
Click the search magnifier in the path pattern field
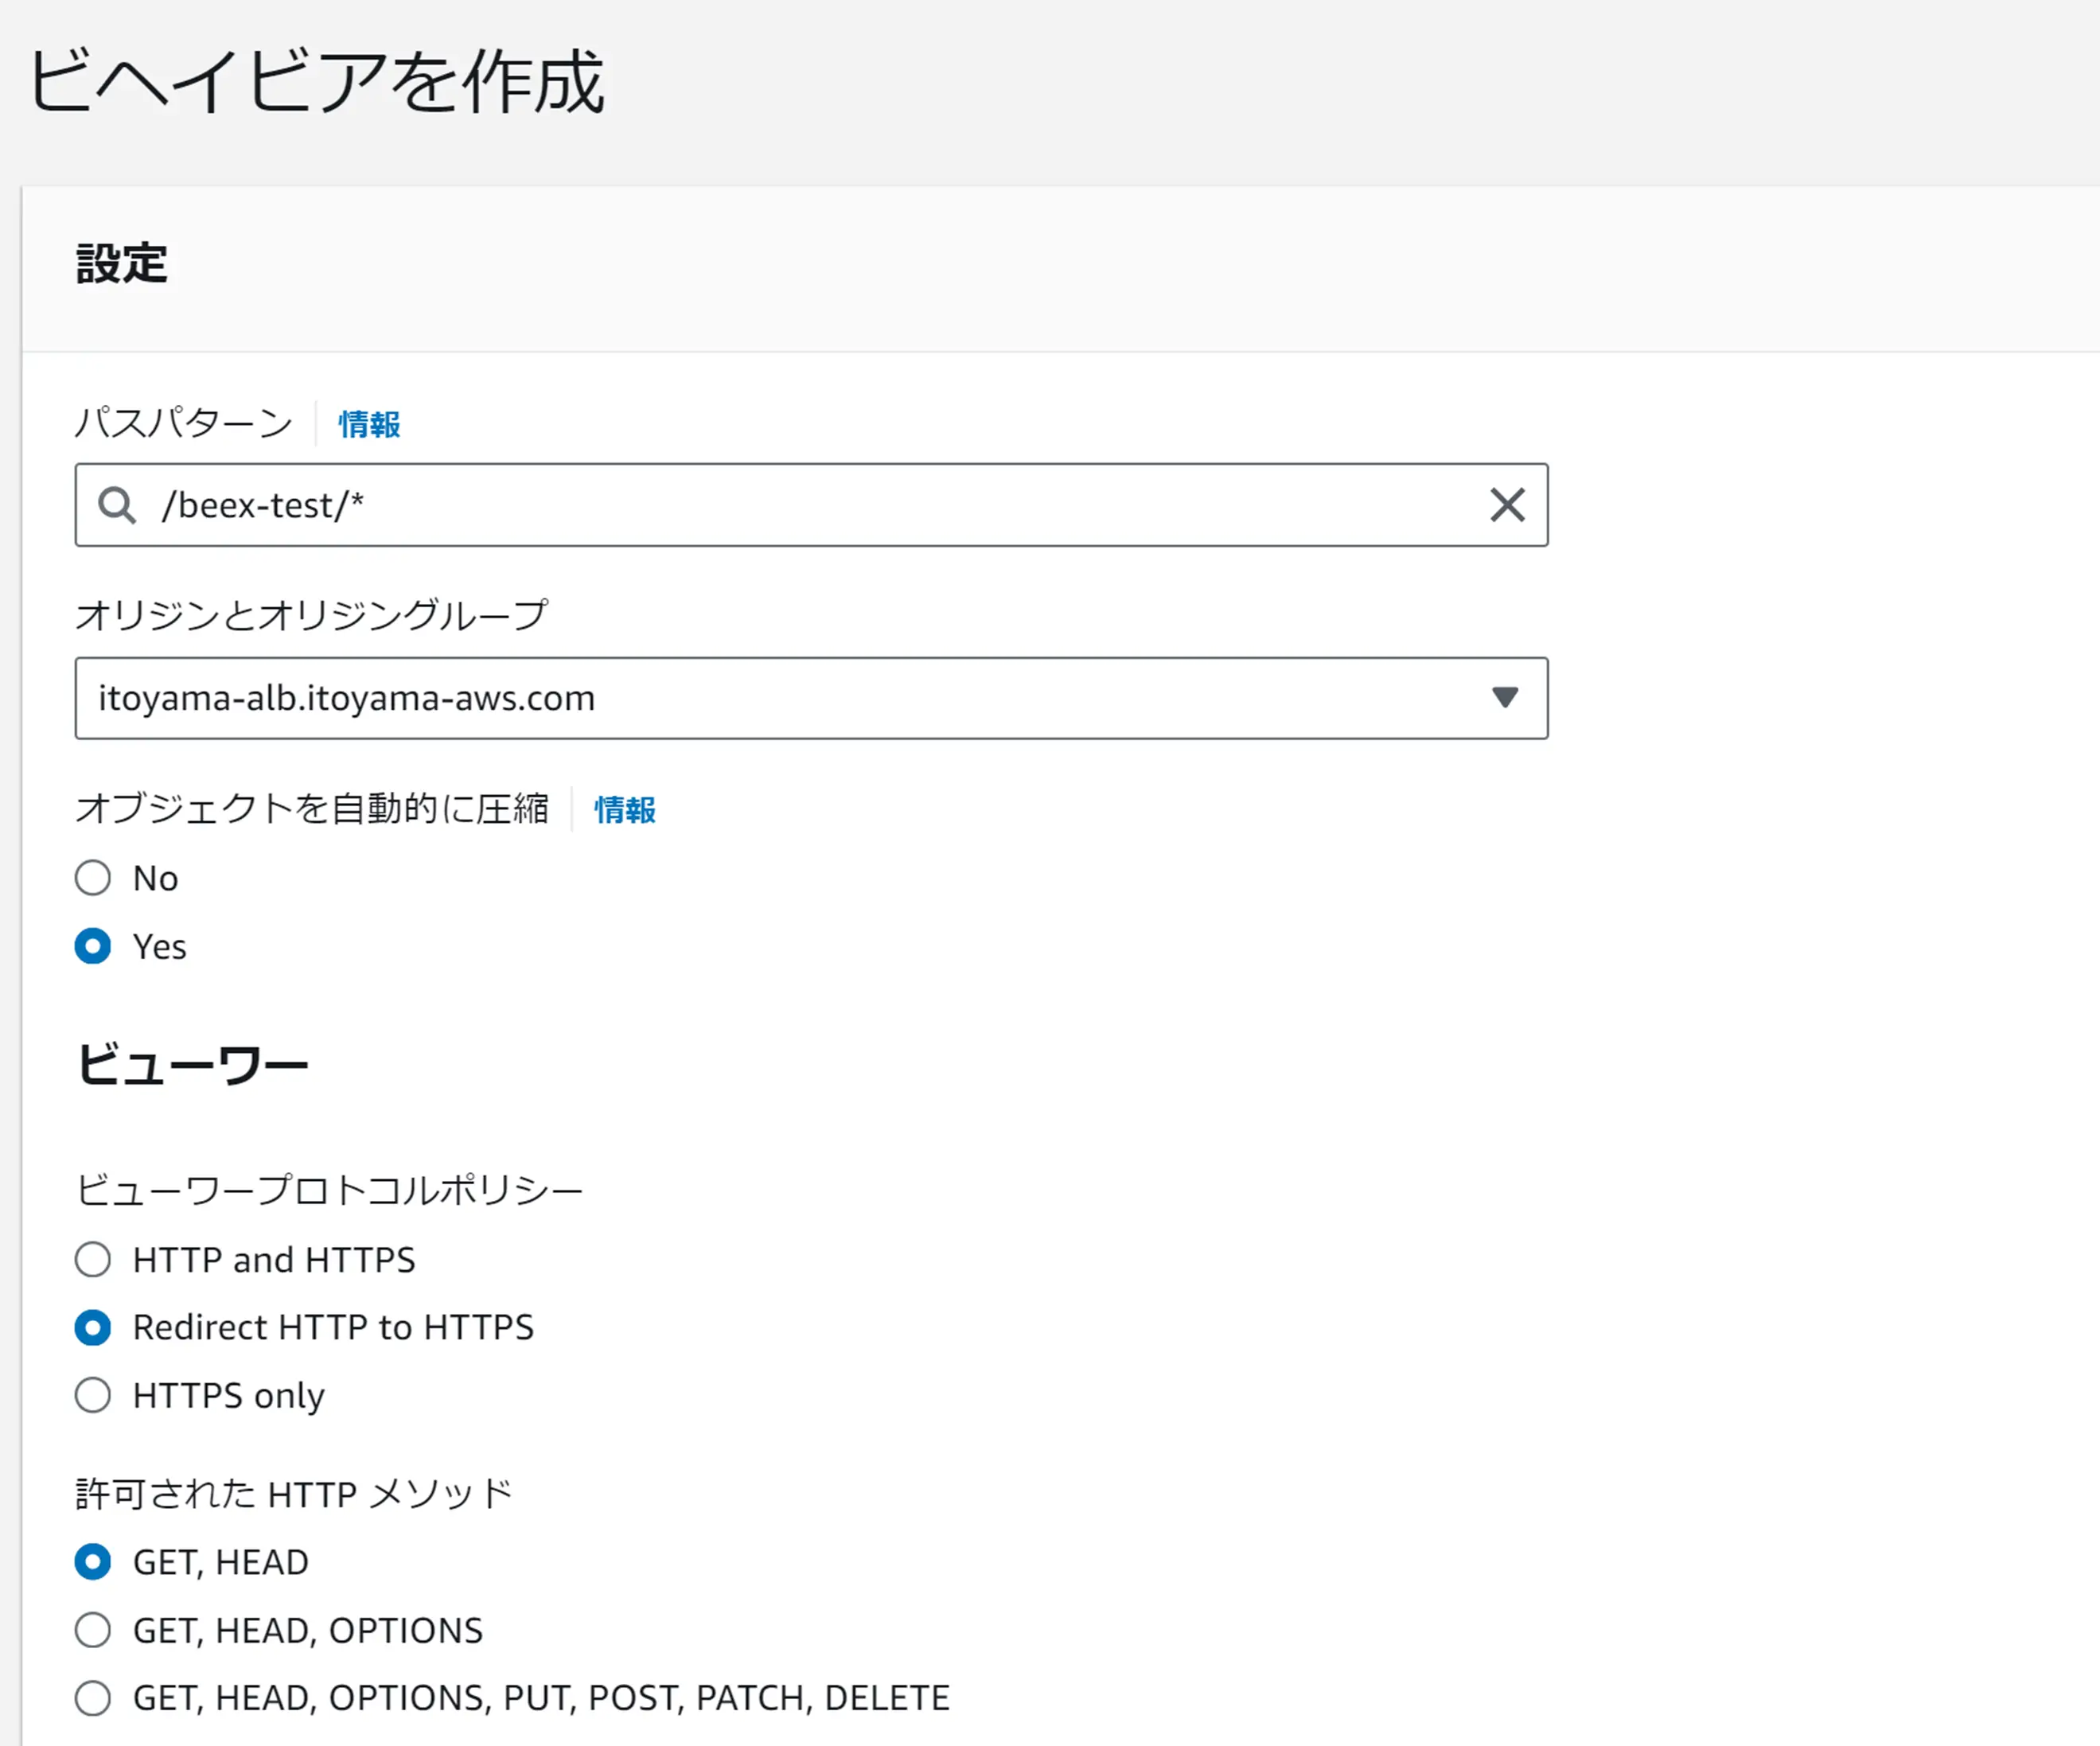pos(117,505)
